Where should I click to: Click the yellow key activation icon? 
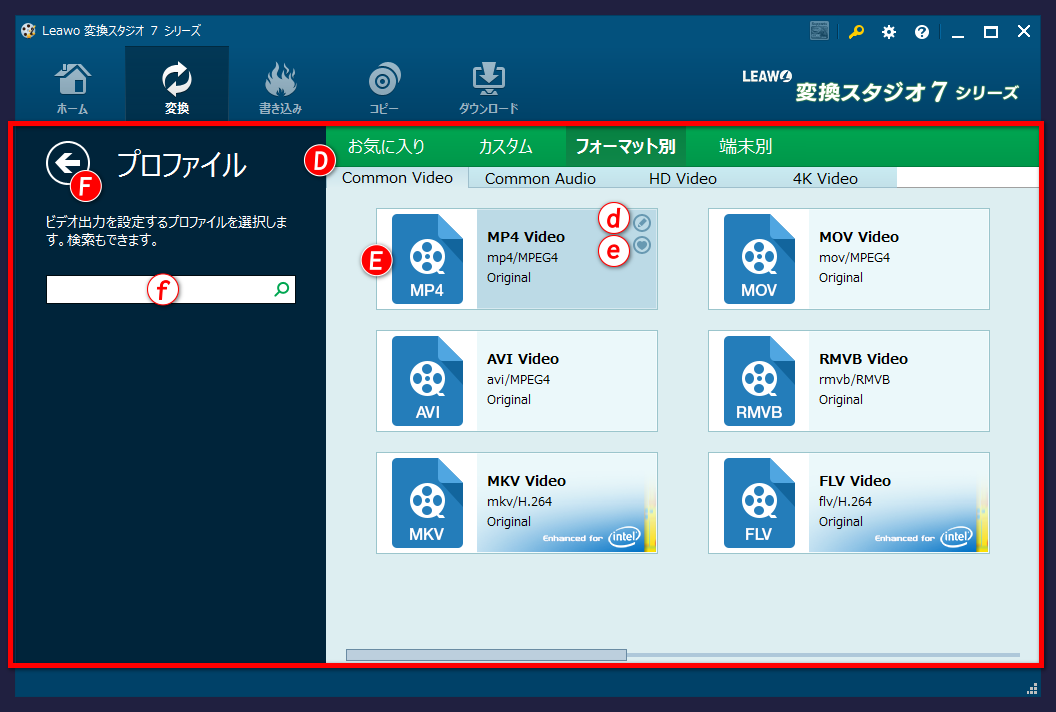click(x=856, y=32)
